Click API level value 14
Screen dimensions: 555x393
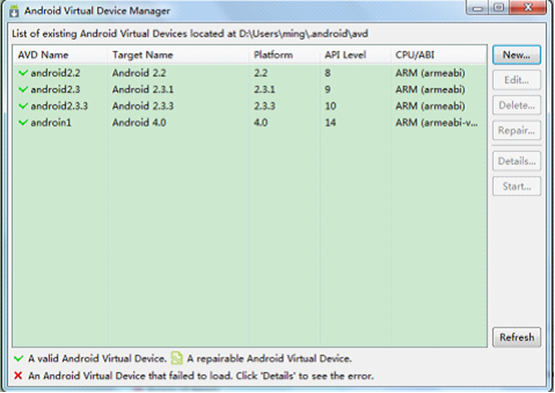(x=331, y=123)
